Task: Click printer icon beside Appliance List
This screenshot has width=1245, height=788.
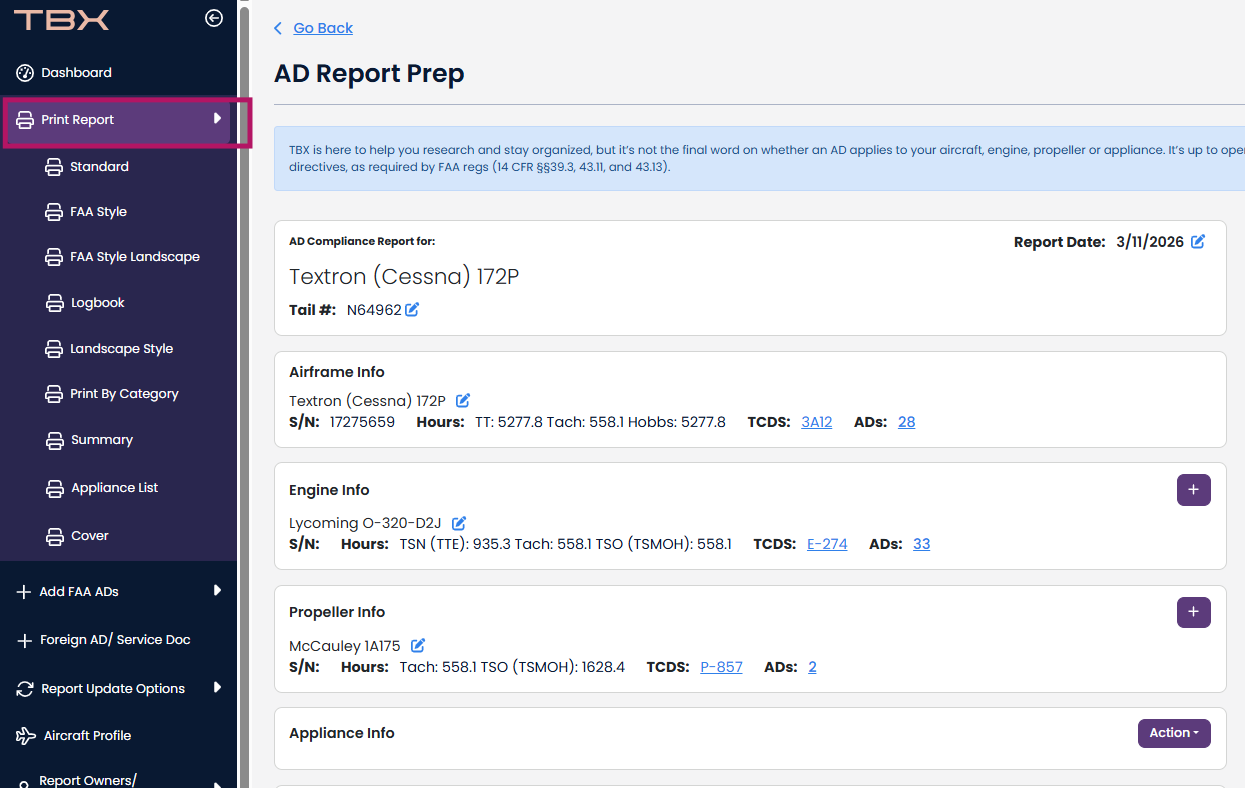Action: pyautogui.click(x=54, y=488)
